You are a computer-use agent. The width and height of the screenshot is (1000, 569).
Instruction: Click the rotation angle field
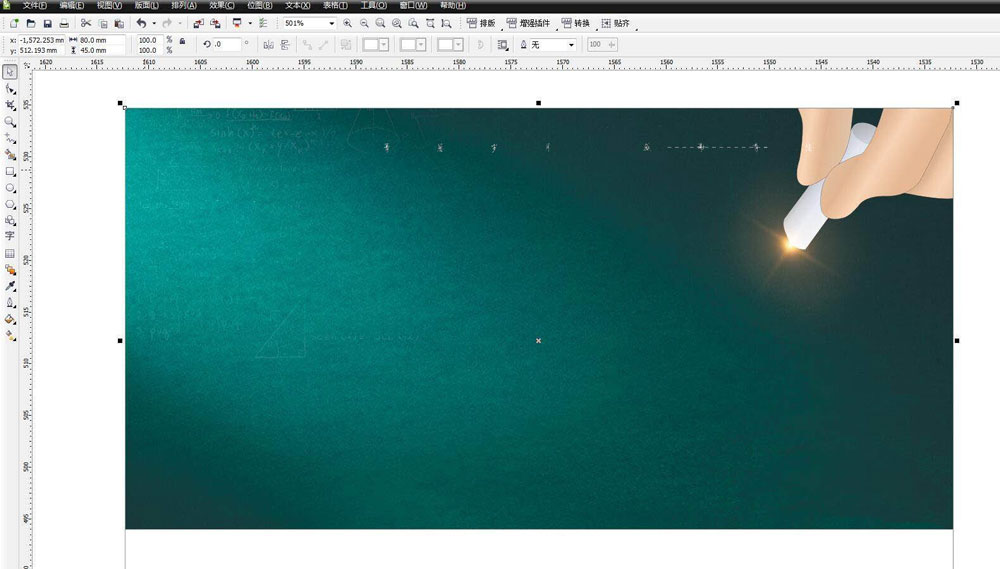(226, 45)
